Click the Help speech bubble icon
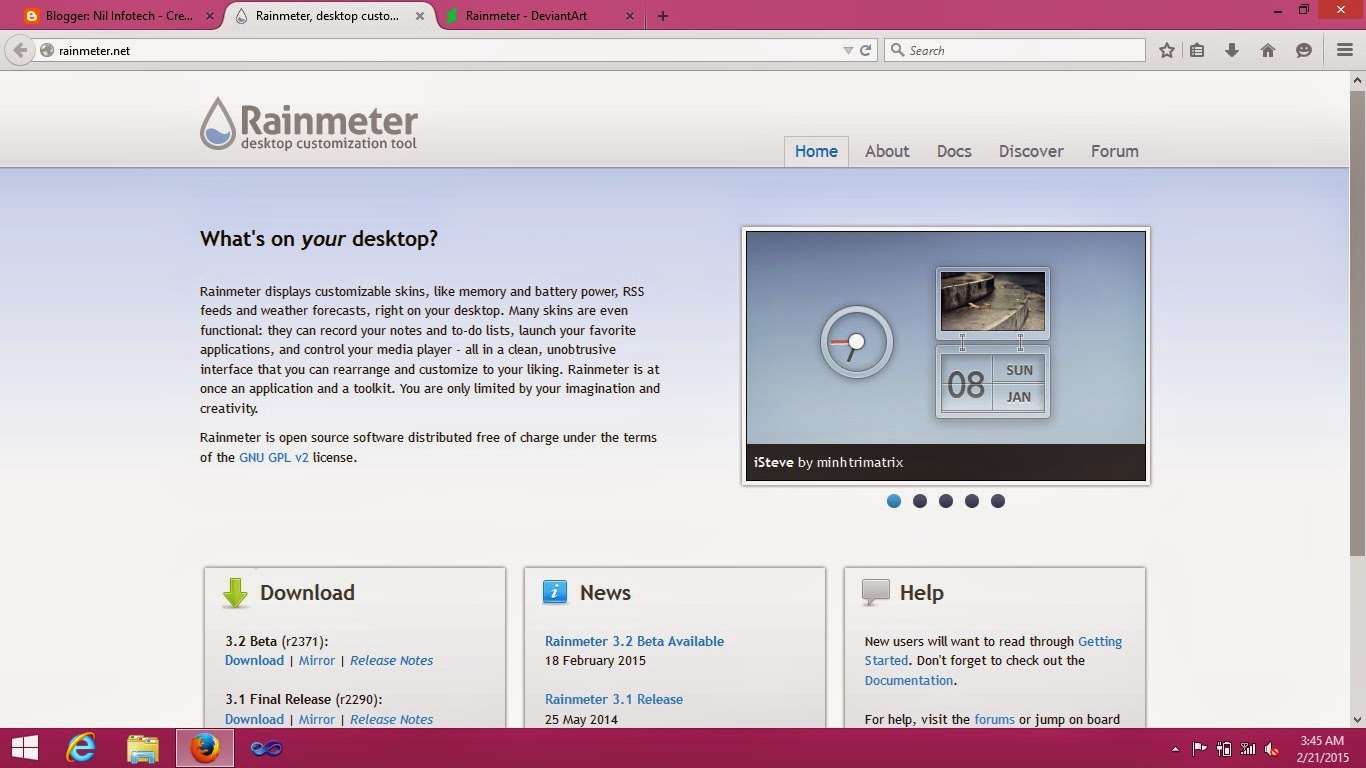The width and height of the screenshot is (1366, 768). pyautogui.click(x=874, y=591)
